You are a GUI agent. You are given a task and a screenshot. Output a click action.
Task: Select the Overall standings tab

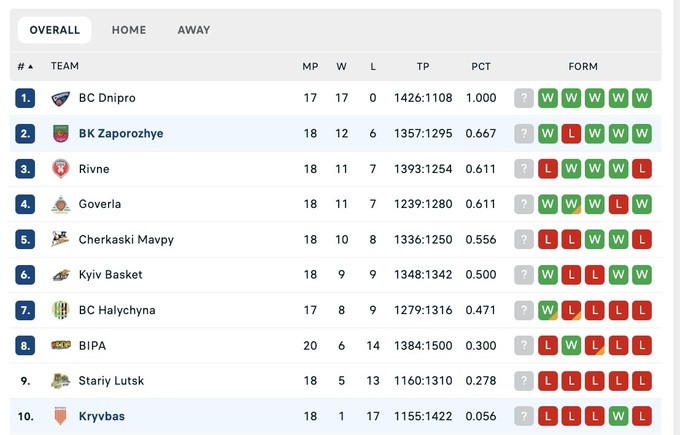[55, 30]
